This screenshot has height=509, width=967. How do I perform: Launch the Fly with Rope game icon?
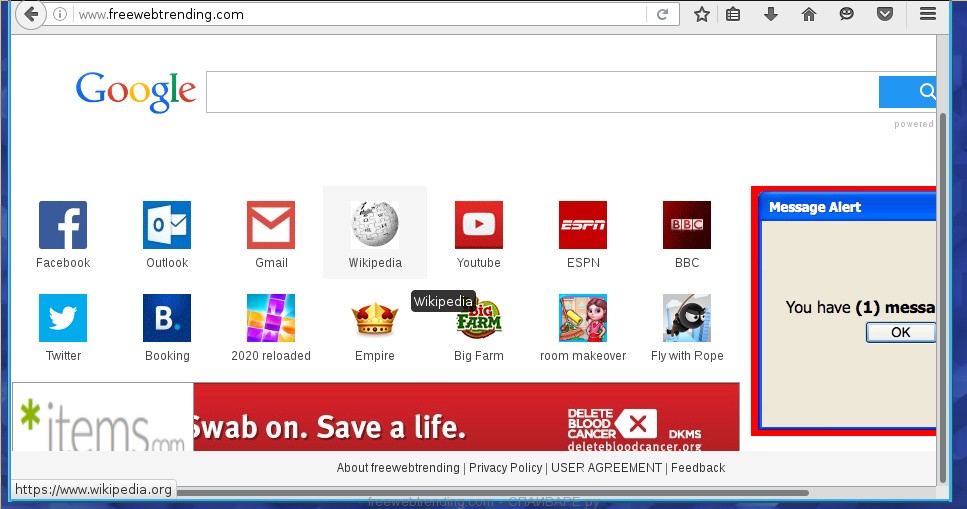(687, 318)
